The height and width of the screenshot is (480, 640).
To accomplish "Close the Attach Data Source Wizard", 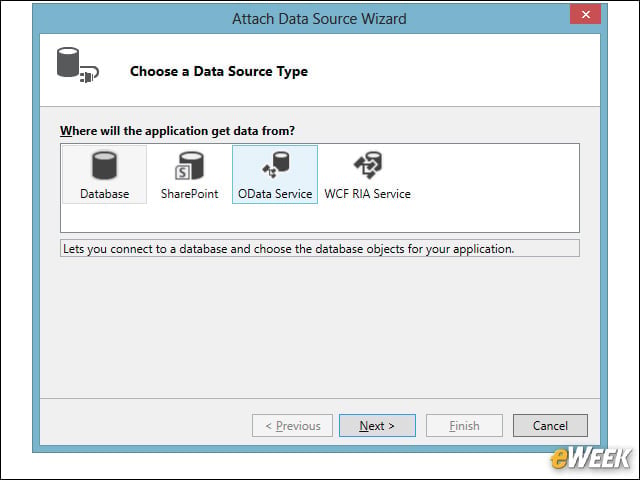I will 585,15.
